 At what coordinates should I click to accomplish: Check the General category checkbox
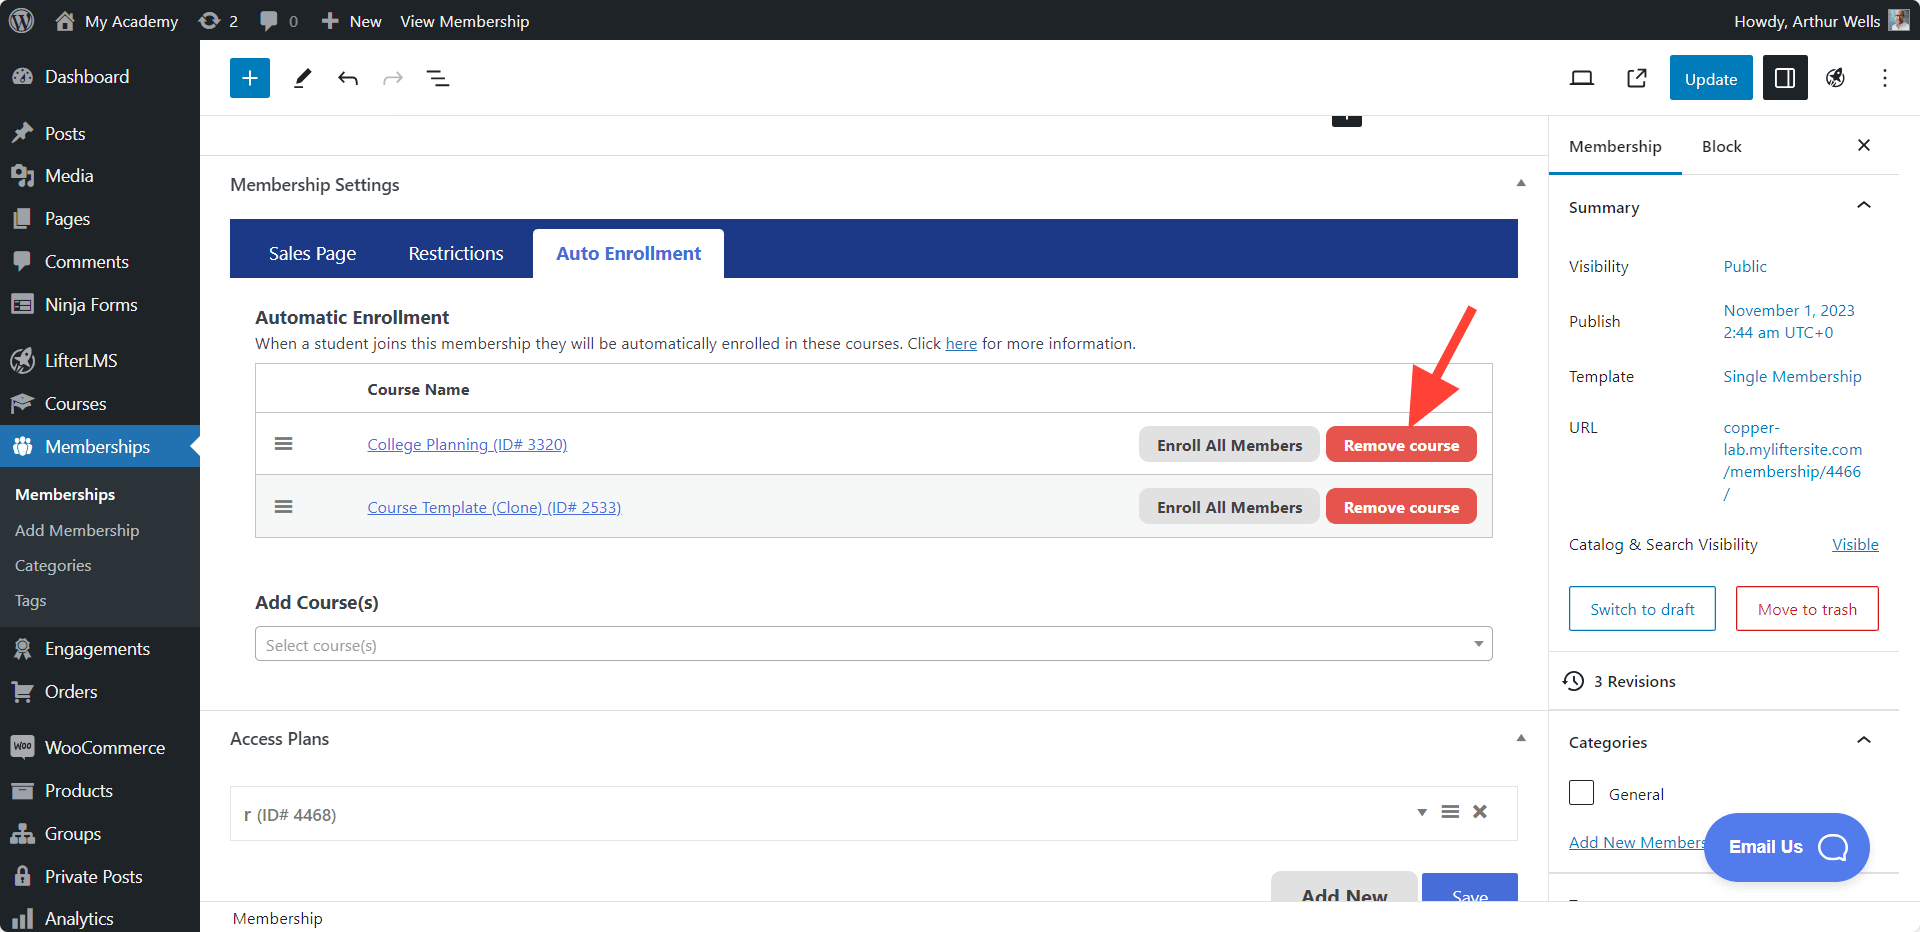pos(1582,793)
